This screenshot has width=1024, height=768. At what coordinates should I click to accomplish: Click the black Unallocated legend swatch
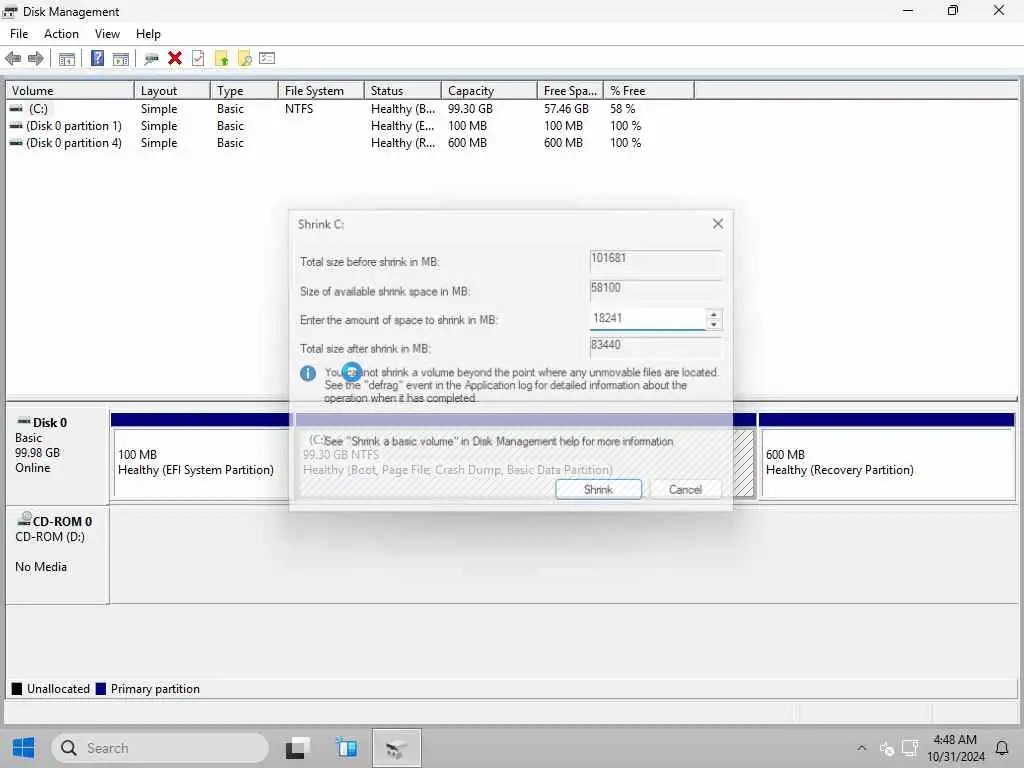click(17, 688)
